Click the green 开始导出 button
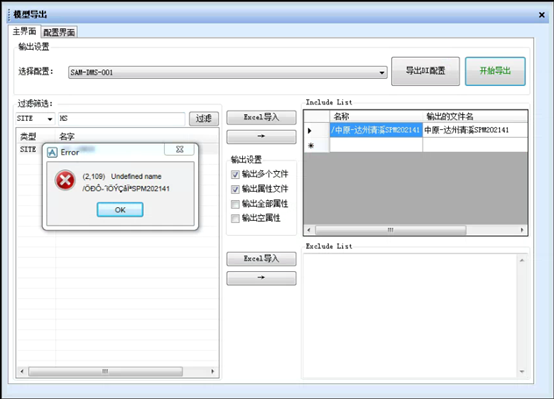The image size is (554, 399). [x=495, y=71]
